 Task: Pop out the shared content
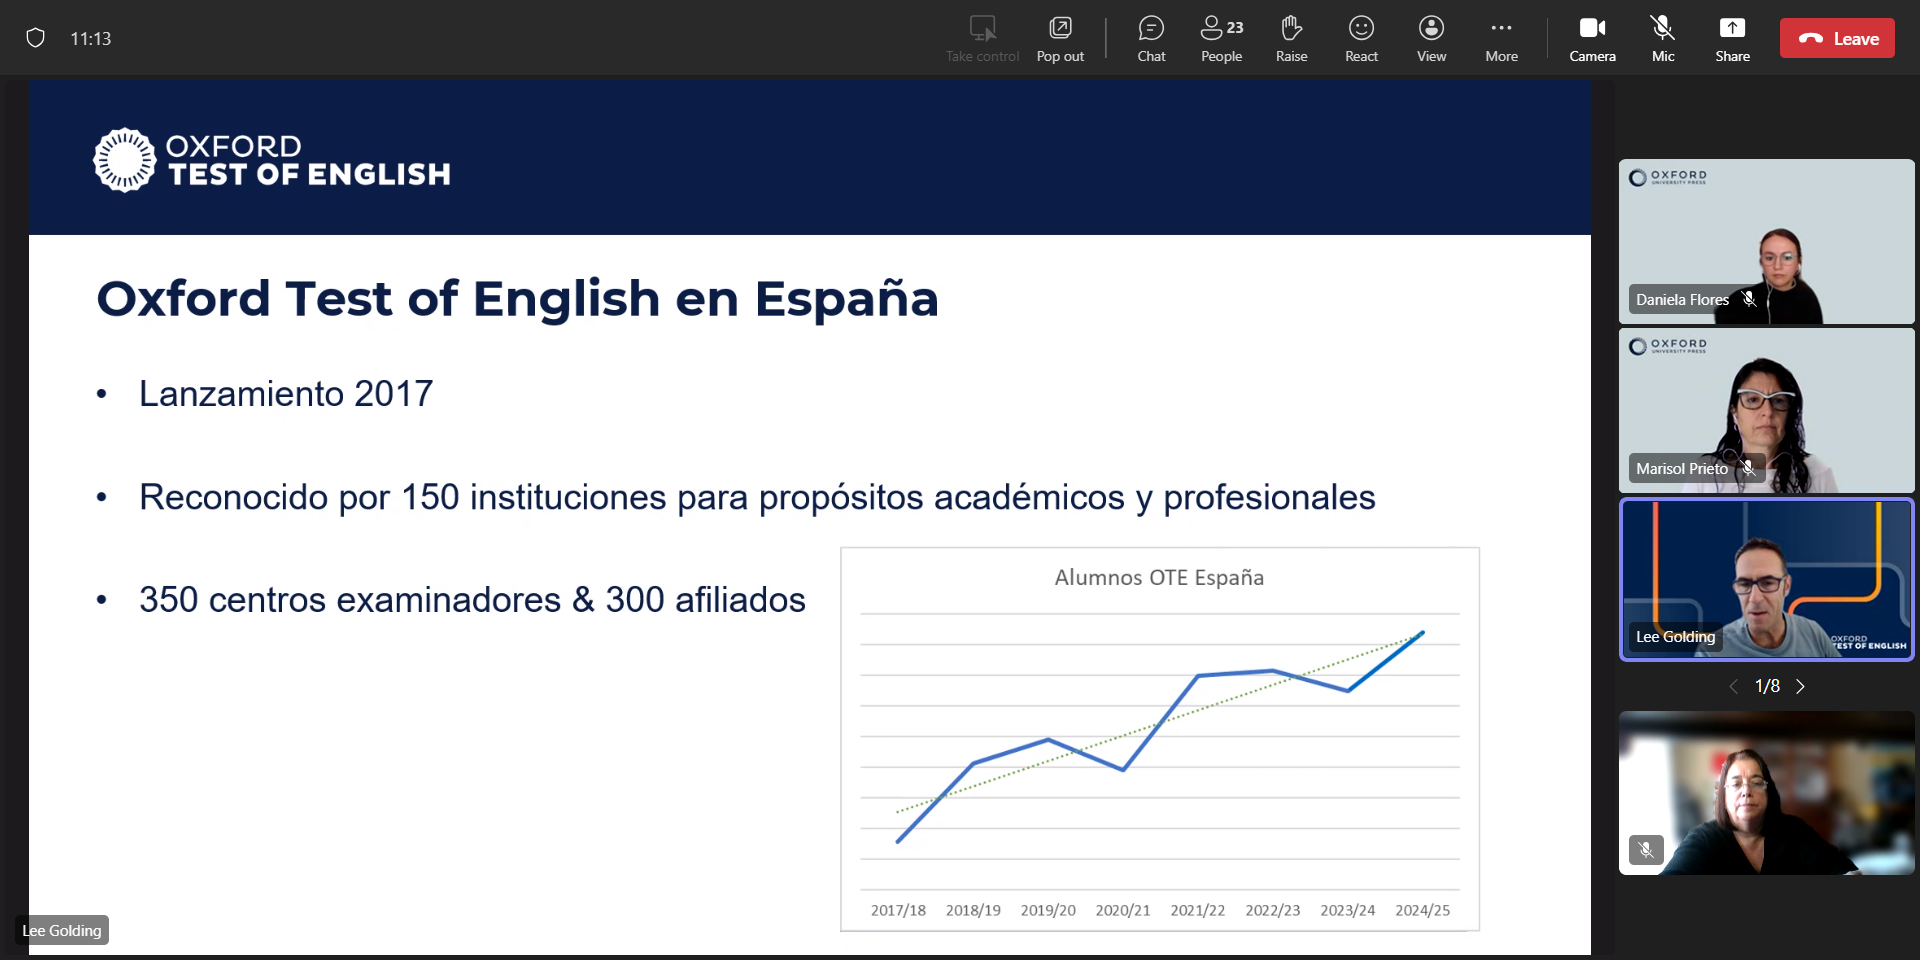[1060, 39]
